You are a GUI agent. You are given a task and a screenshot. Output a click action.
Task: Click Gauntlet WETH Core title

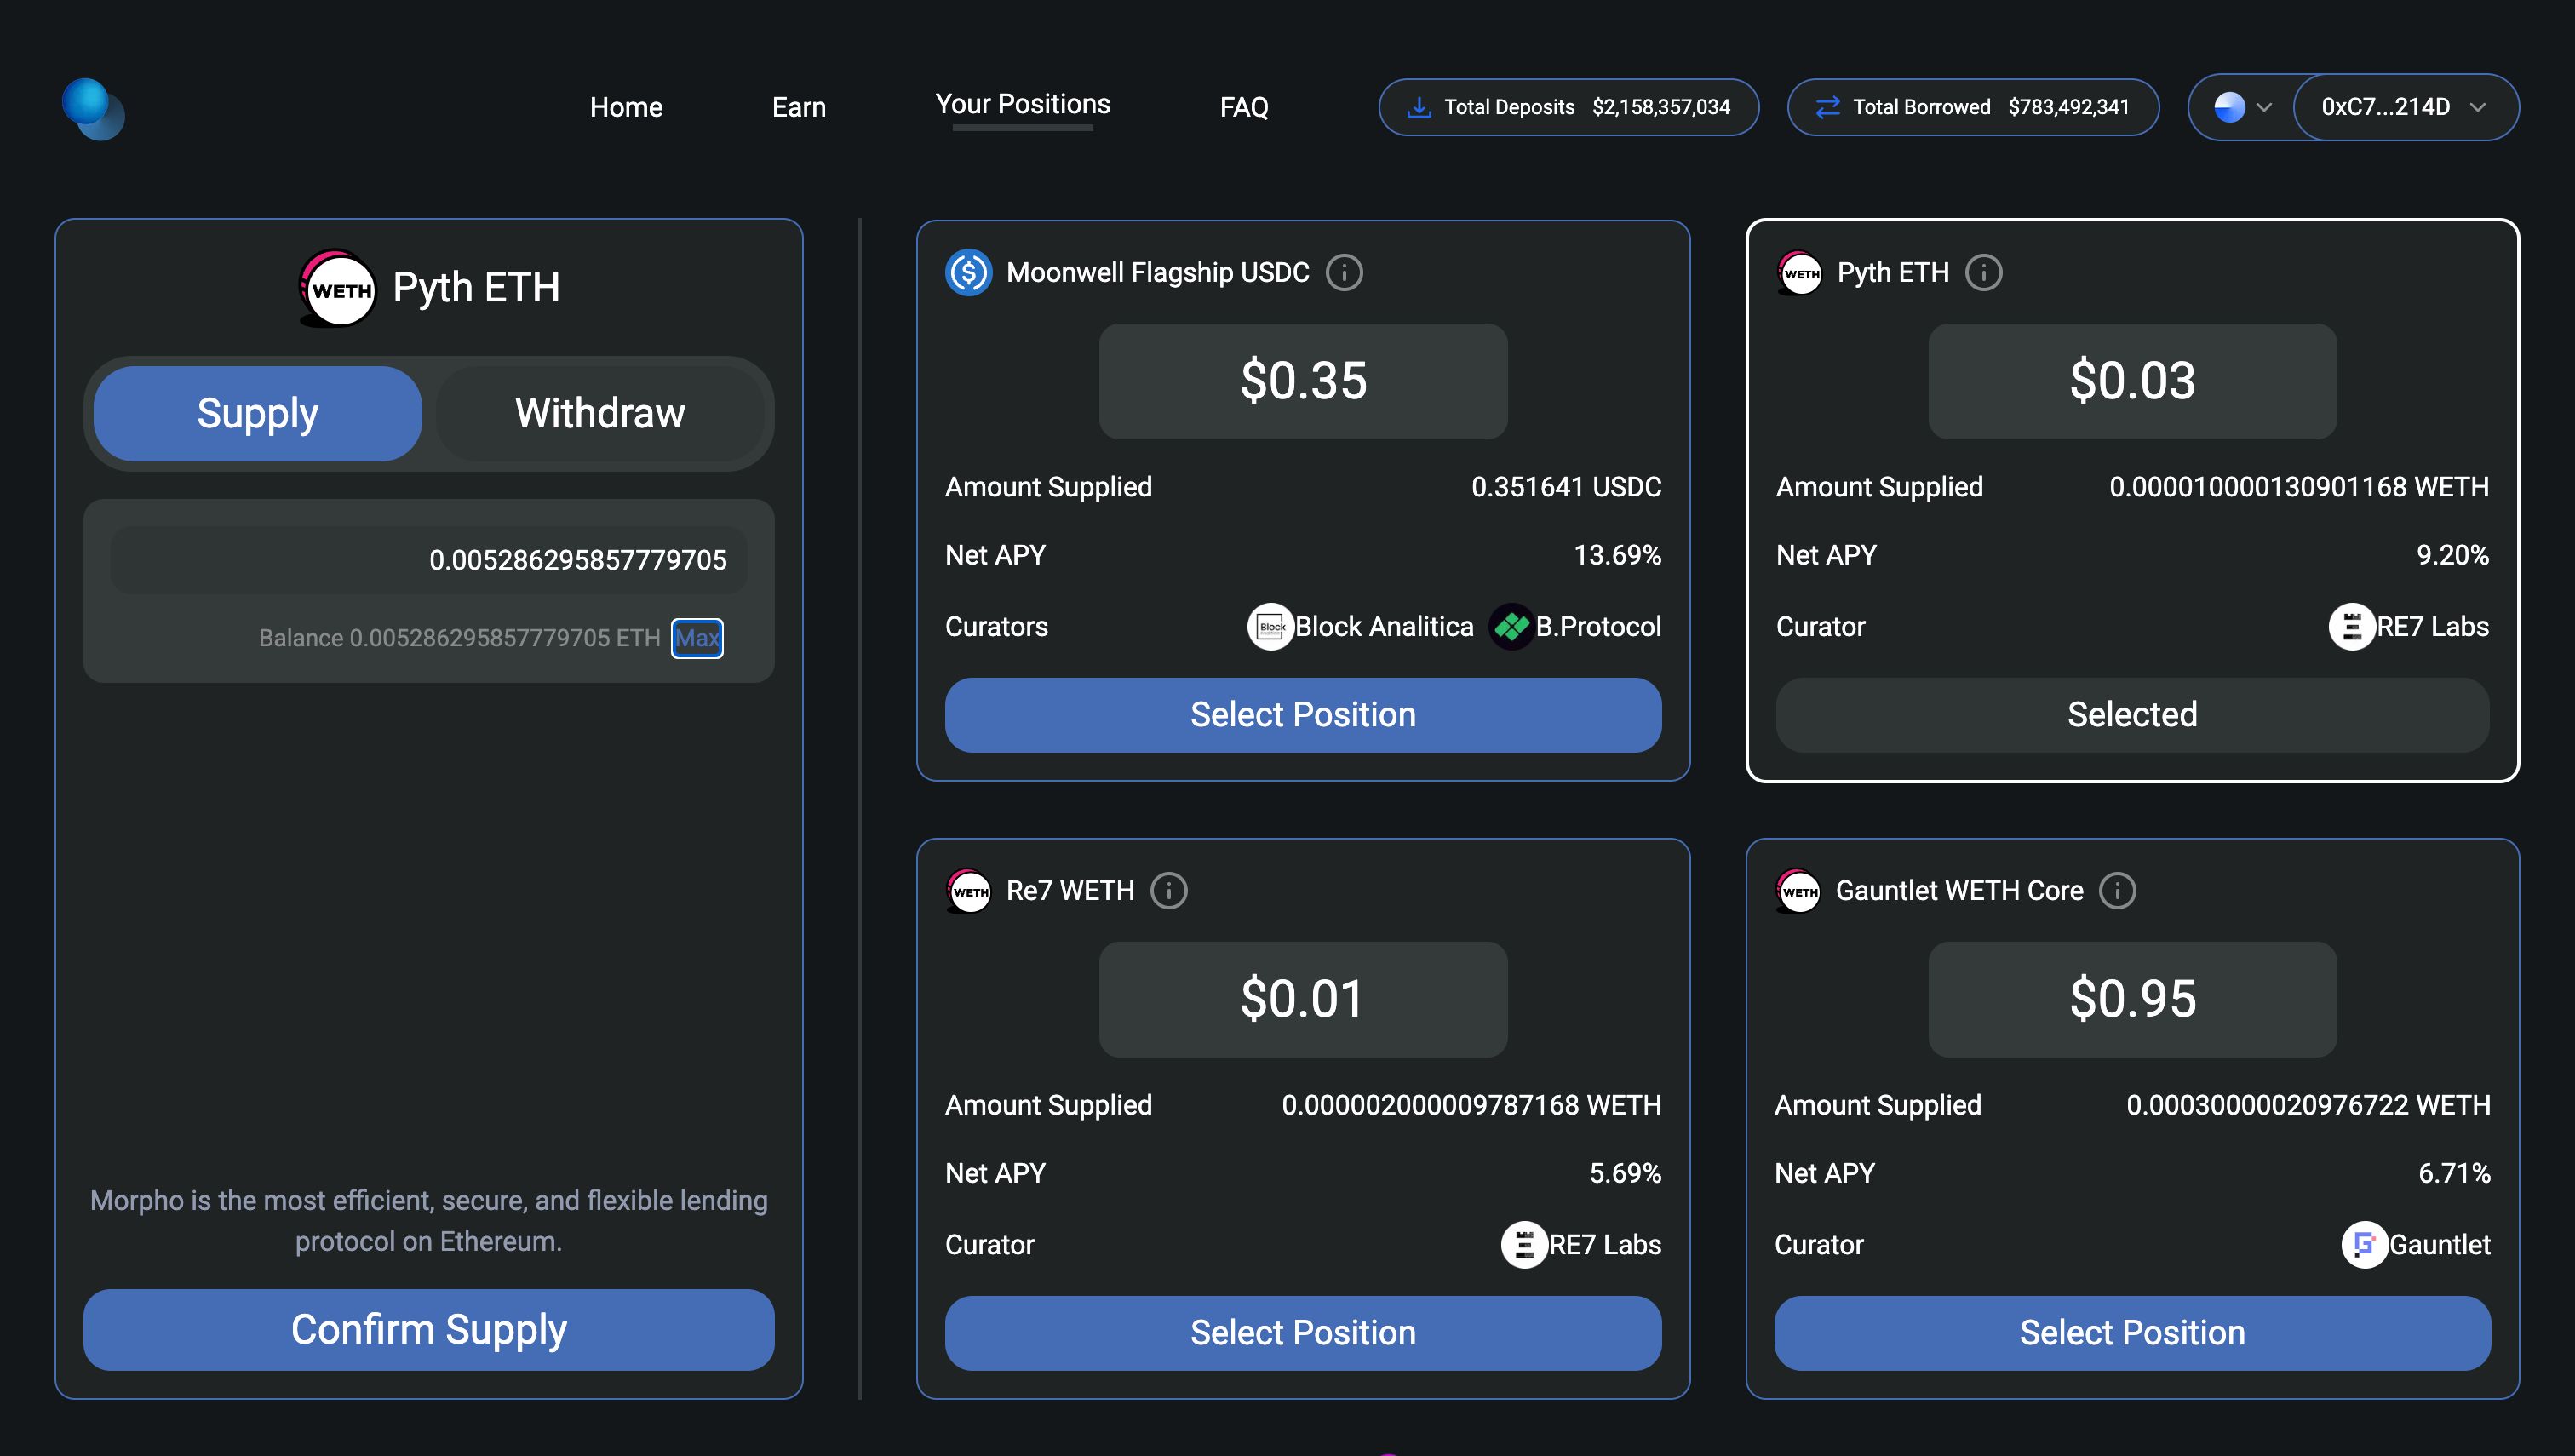point(1959,890)
